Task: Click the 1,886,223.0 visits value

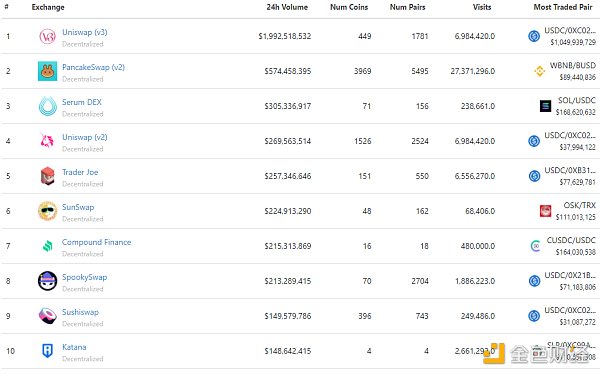Action: coord(475,281)
